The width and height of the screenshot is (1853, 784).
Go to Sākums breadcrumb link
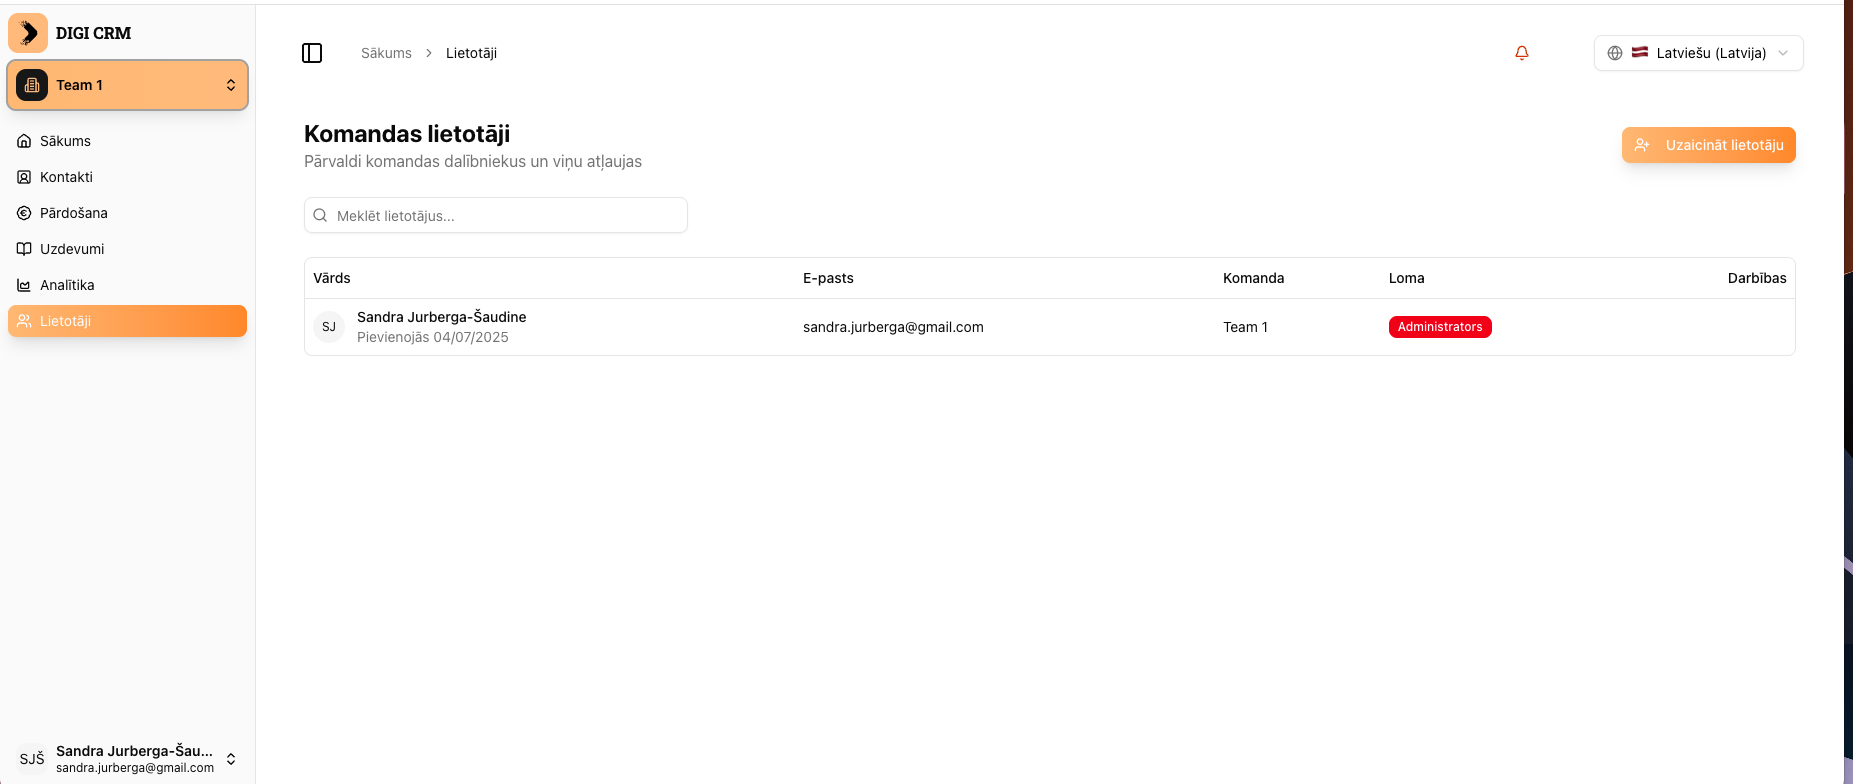386,53
